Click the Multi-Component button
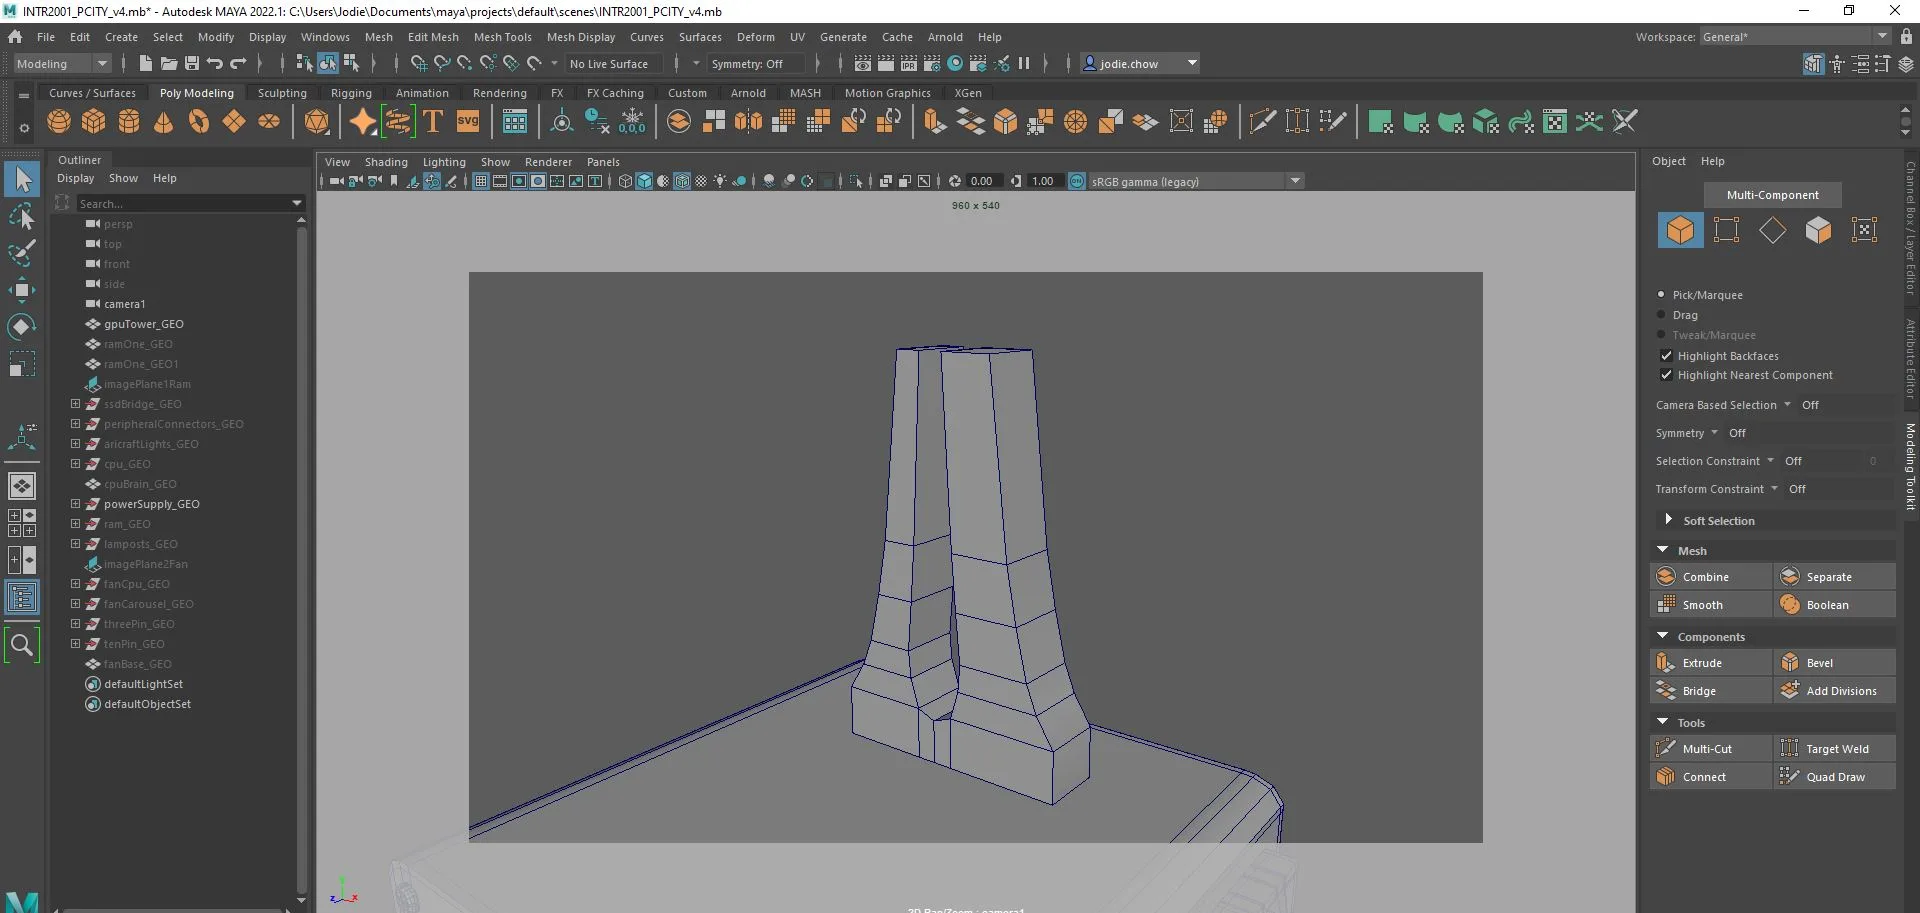This screenshot has height=913, width=1920. pos(1772,195)
